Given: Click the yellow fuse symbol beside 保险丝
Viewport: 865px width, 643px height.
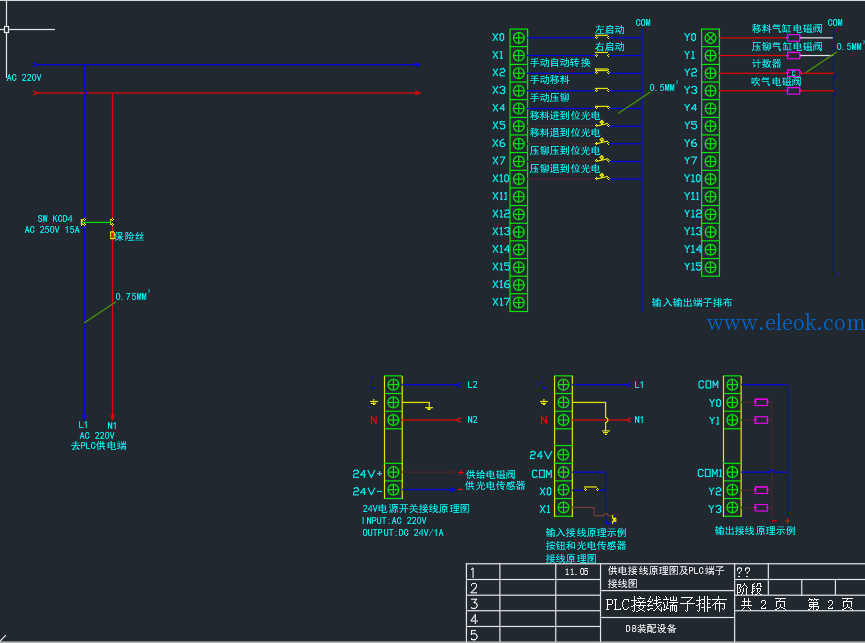Looking at the screenshot, I should click(x=112, y=235).
